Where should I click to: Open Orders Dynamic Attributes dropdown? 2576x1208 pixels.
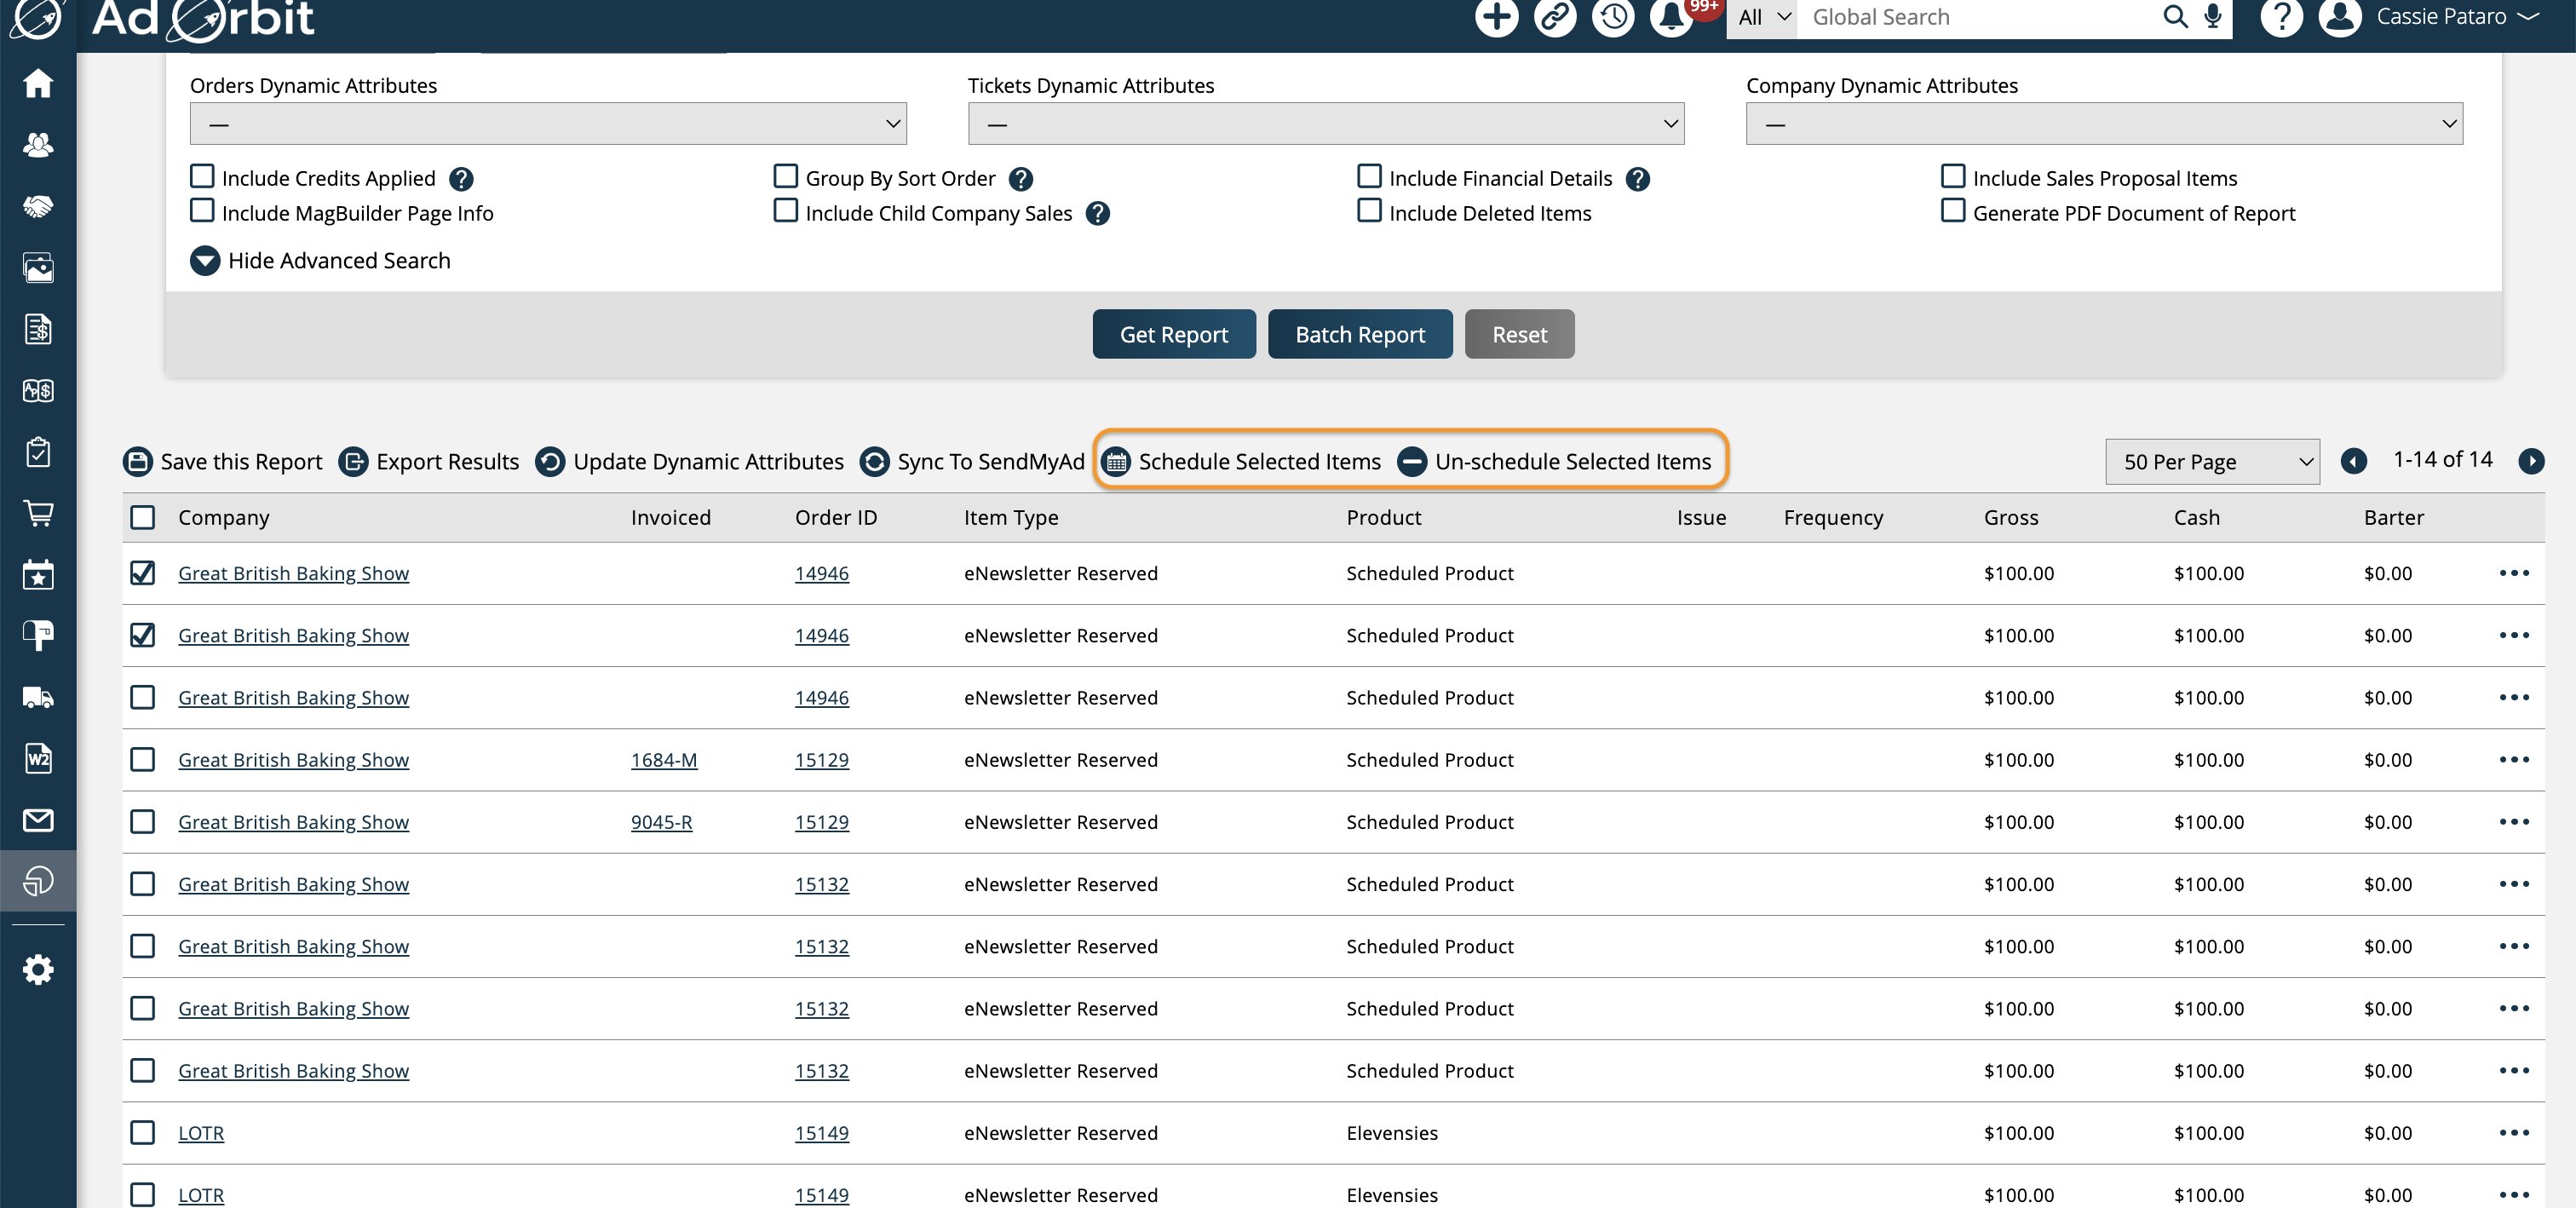[x=548, y=123]
